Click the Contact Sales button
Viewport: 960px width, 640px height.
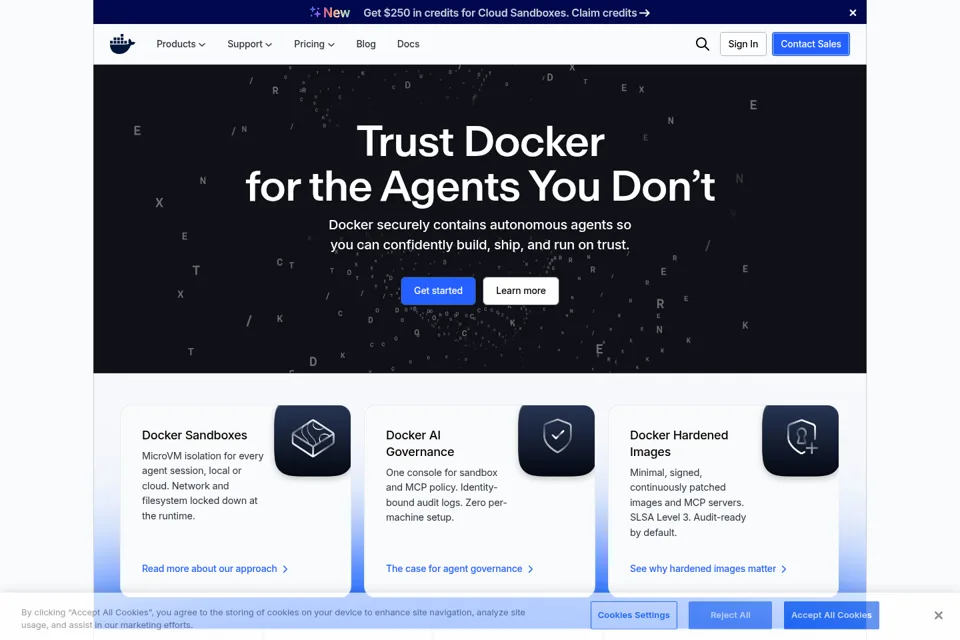coord(811,44)
